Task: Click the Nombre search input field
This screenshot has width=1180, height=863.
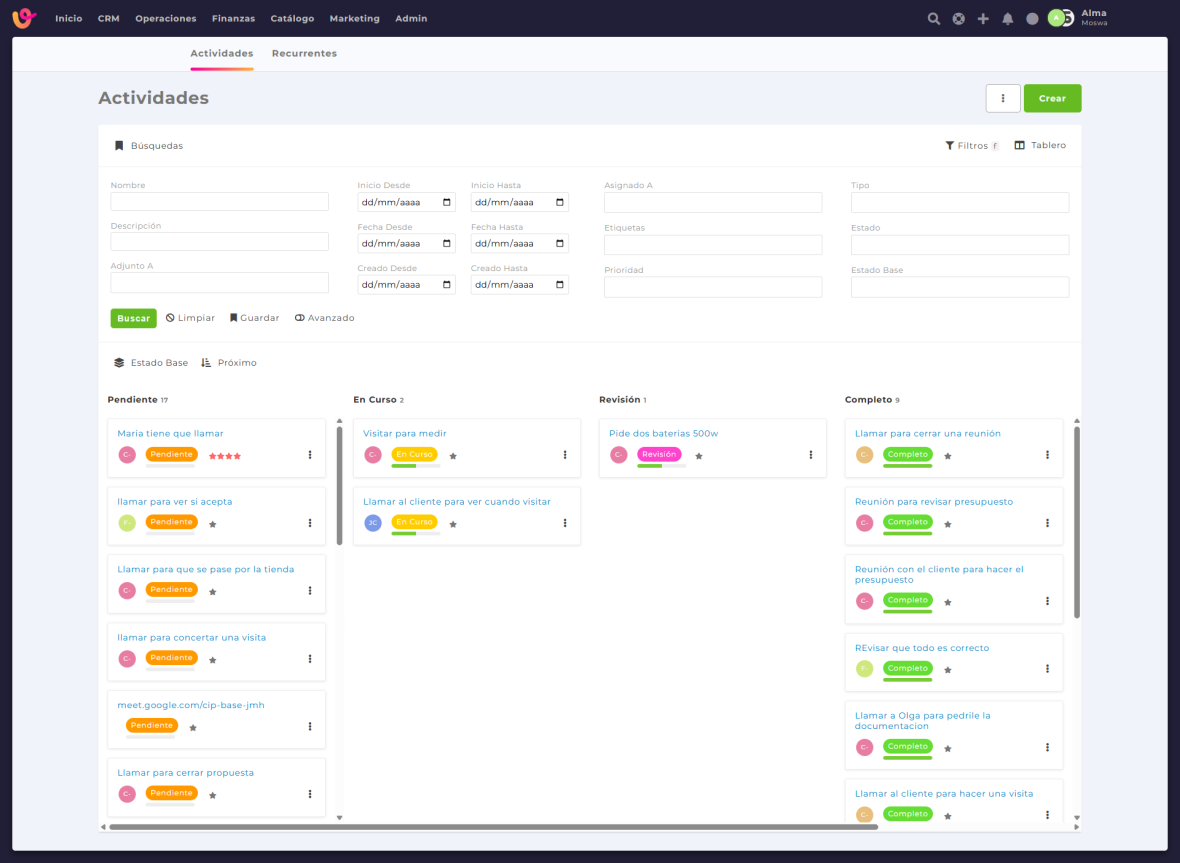Action: point(219,202)
